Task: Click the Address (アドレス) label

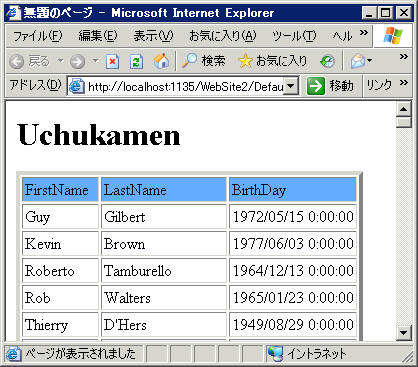Action: [x=35, y=85]
